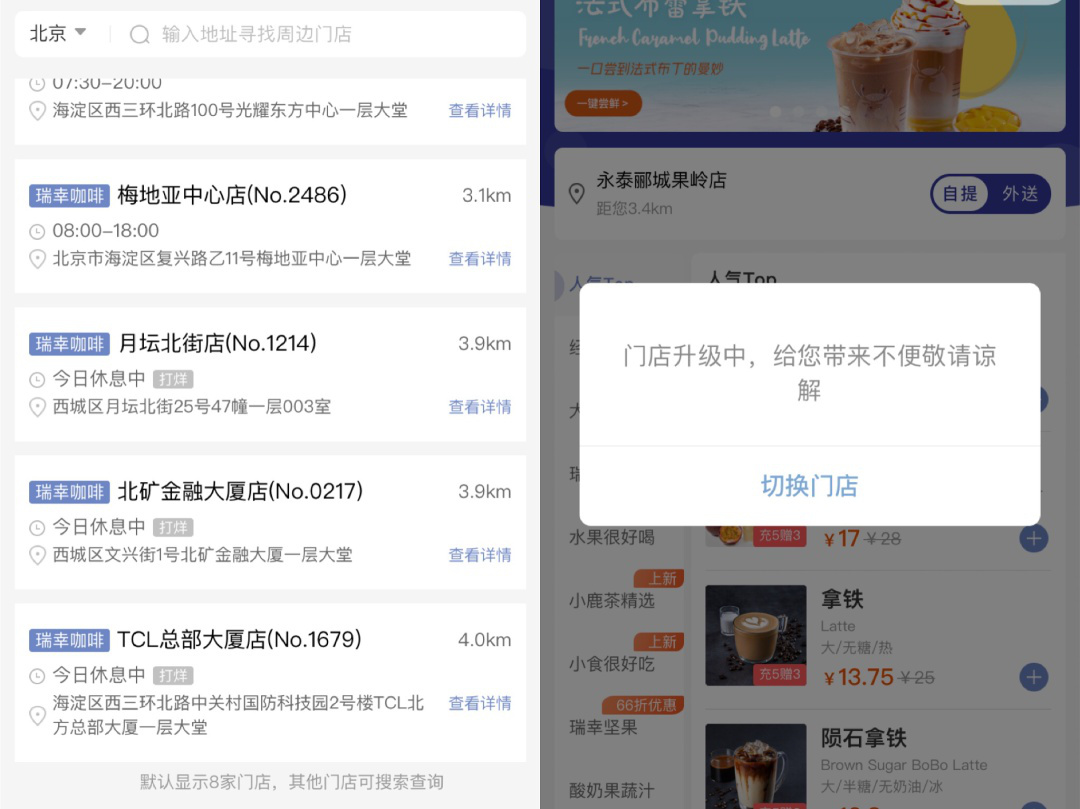Click the 打烊 badge on 北矿金融大厦店
1080x809 pixels.
pyautogui.click(x=172, y=527)
